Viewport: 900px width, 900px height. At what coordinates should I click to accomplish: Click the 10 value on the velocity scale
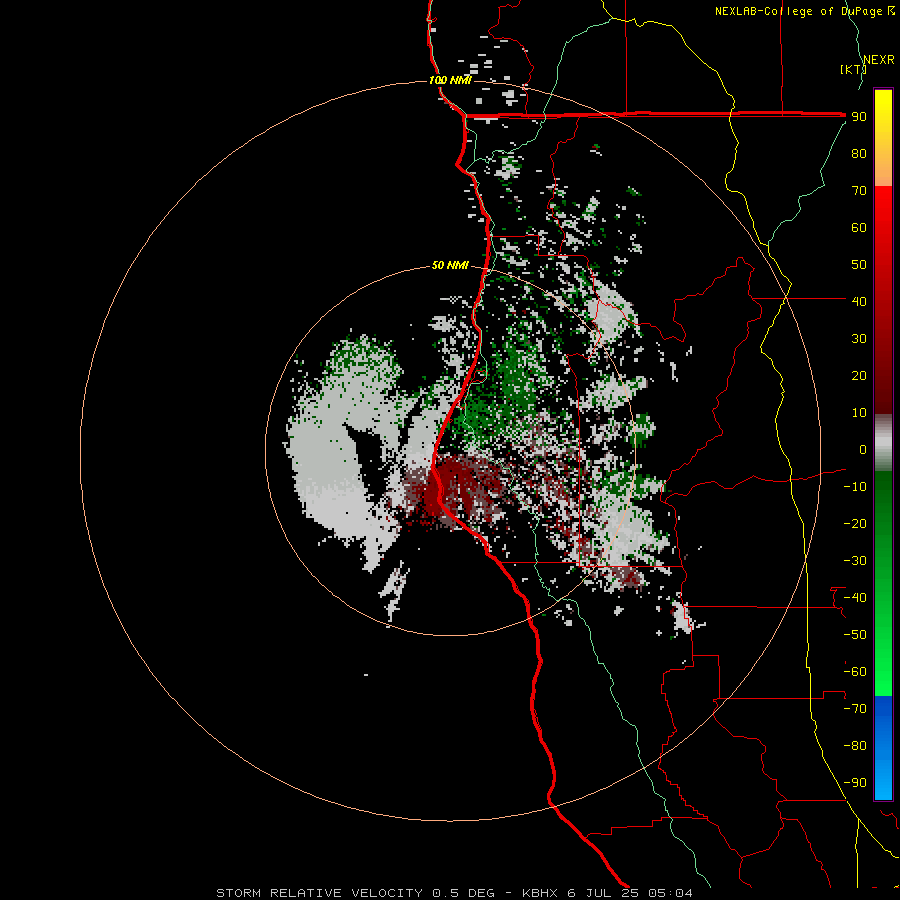(x=859, y=413)
